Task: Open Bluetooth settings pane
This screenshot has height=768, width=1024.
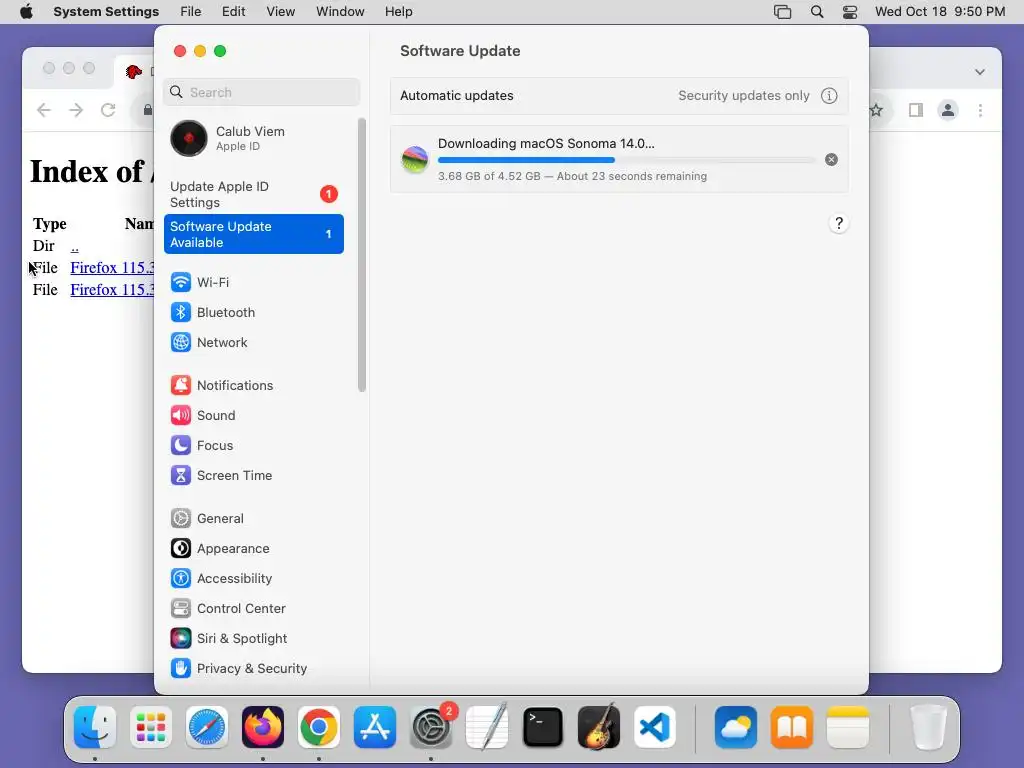Action: pos(253,312)
